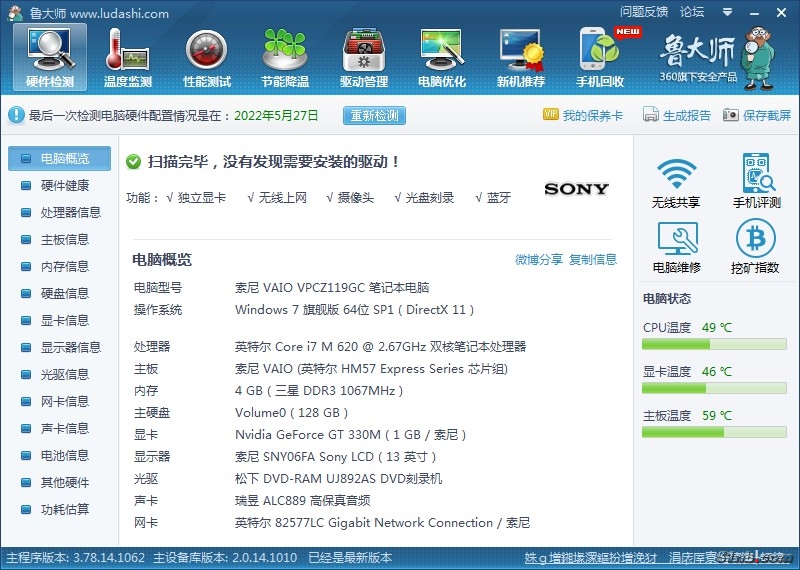Click the 英特尔 82577LC Gigabit network text

point(383,523)
